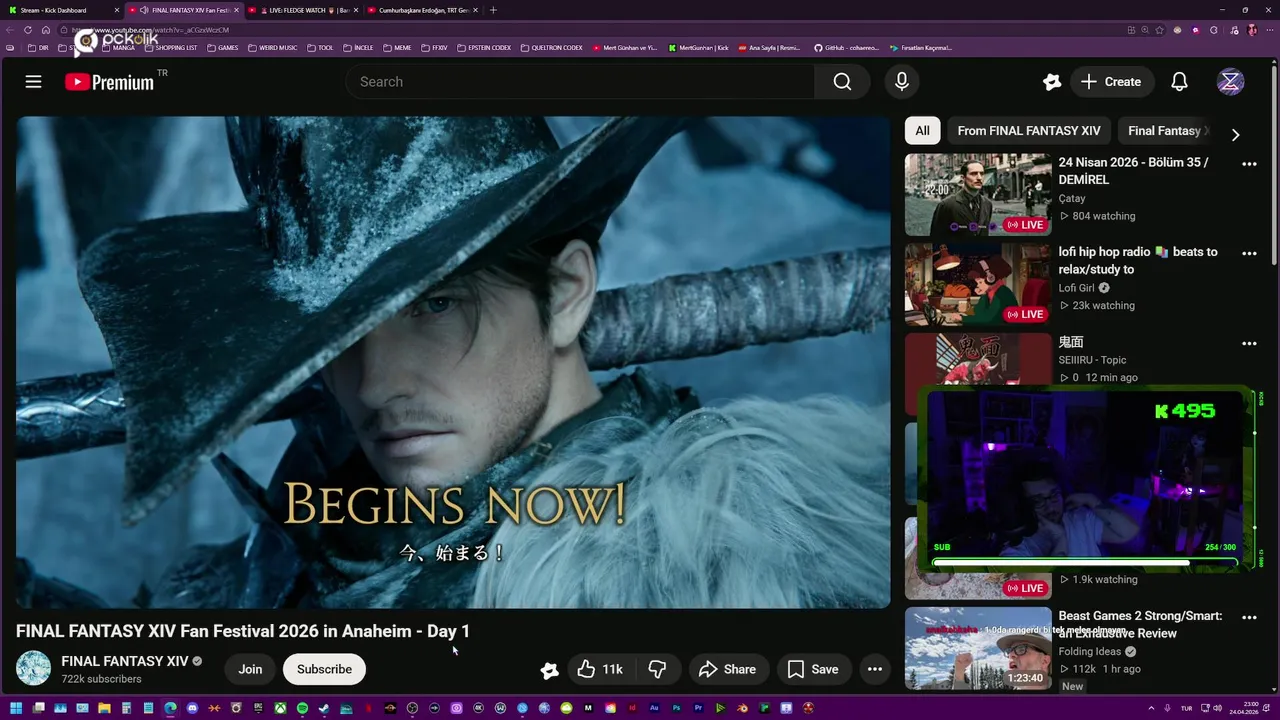The height and width of the screenshot is (720, 1280).
Task: Open the YouTube guide hamburger menu
Action: tap(33, 82)
